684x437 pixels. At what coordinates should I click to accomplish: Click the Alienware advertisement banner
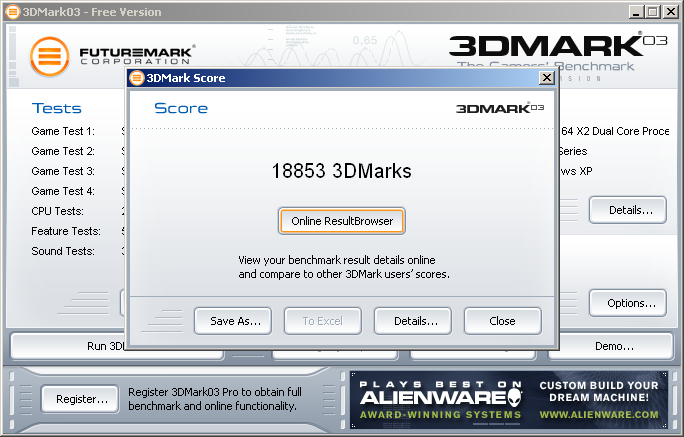(x=509, y=399)
